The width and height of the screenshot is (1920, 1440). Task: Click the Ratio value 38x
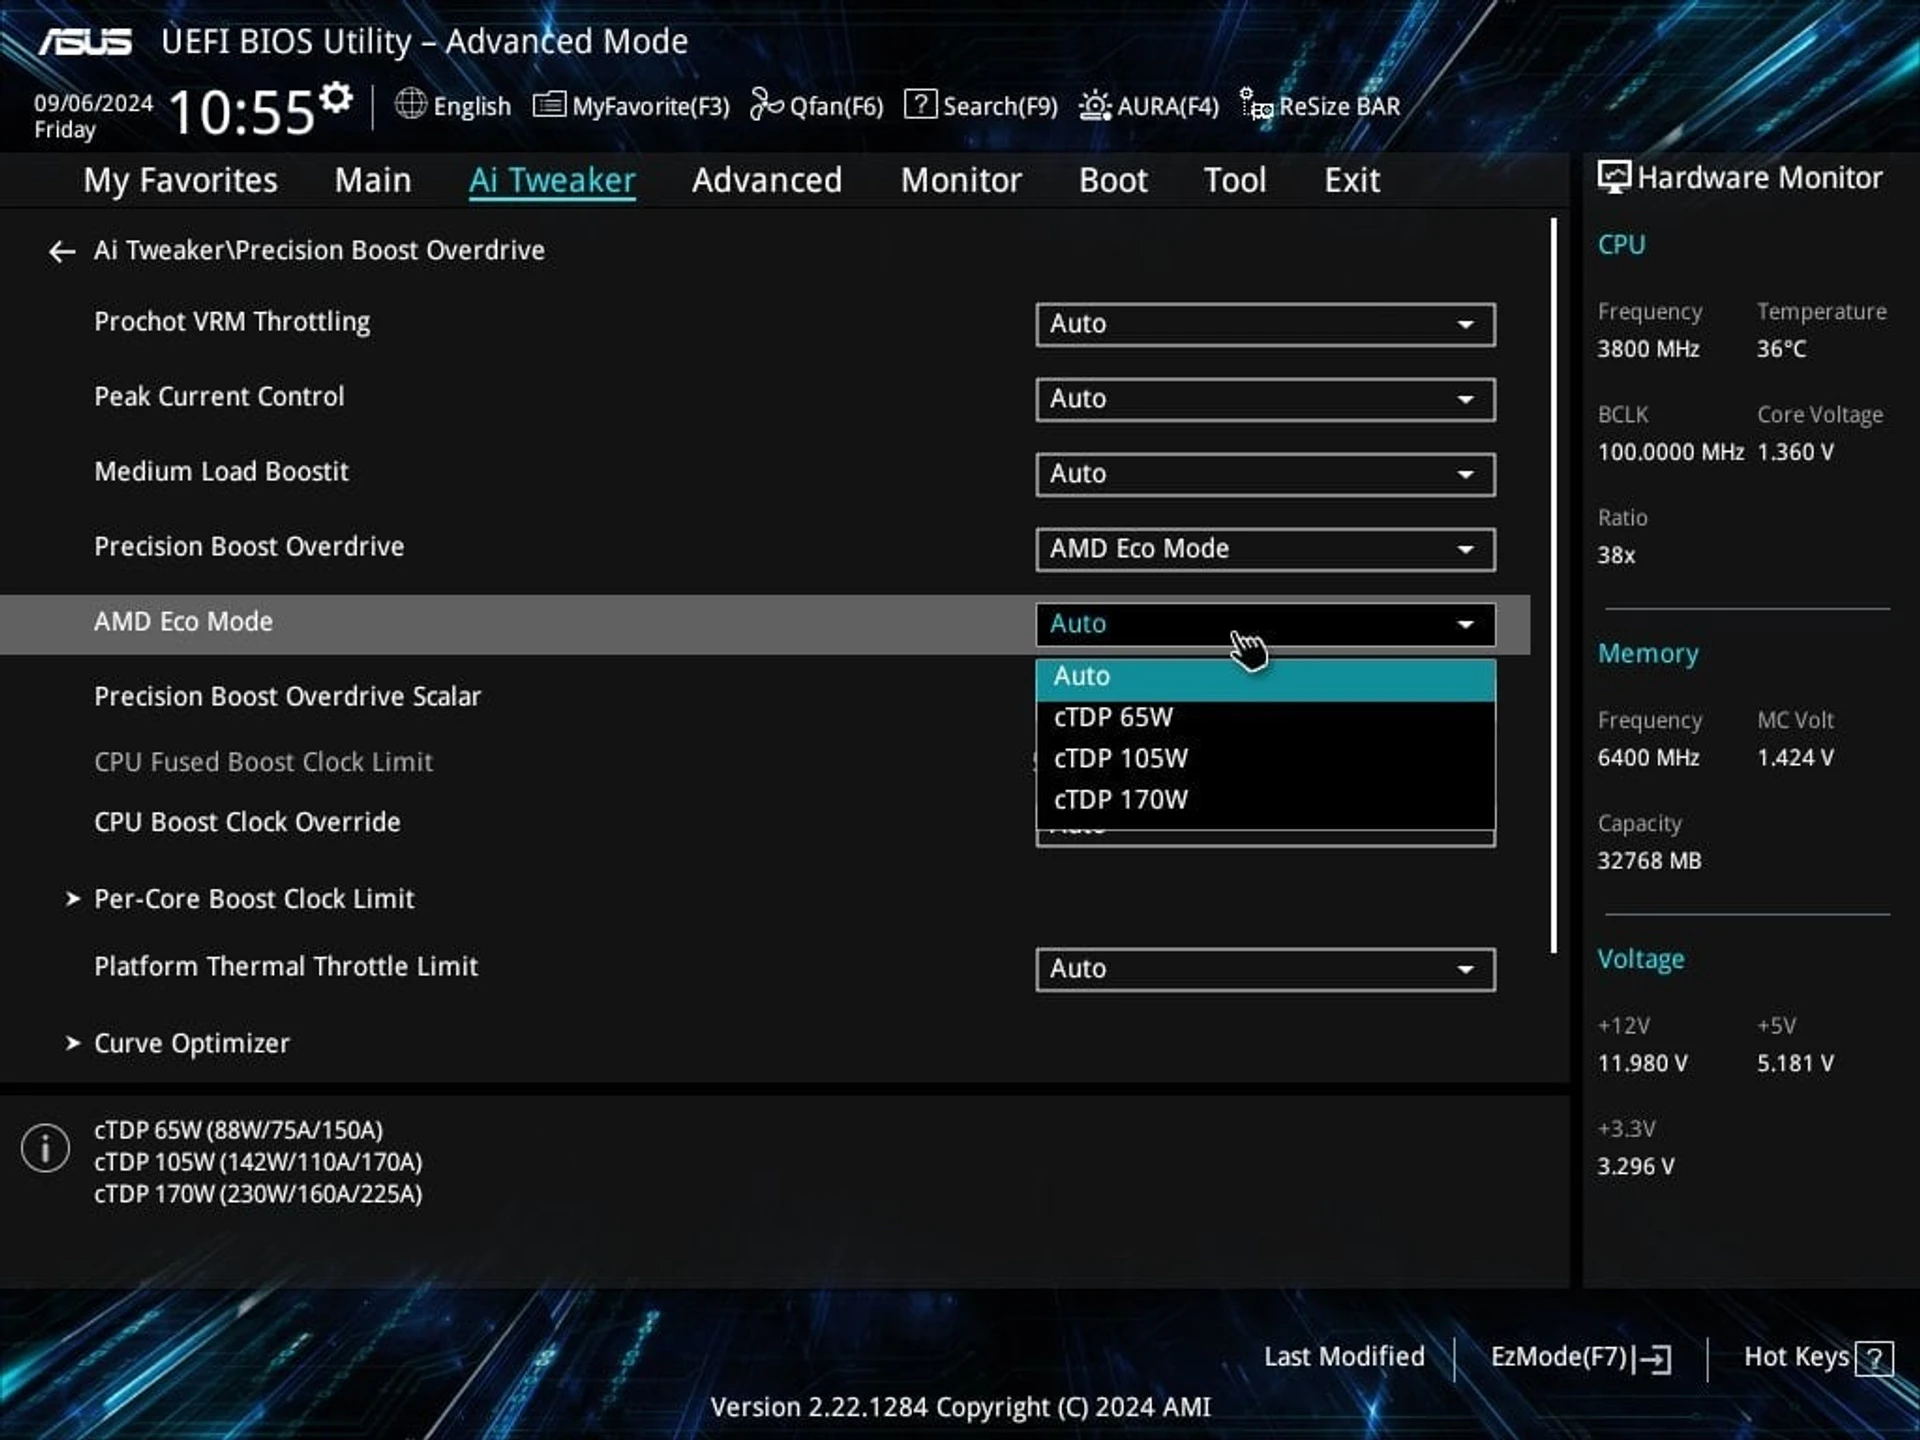(1616, 555)
